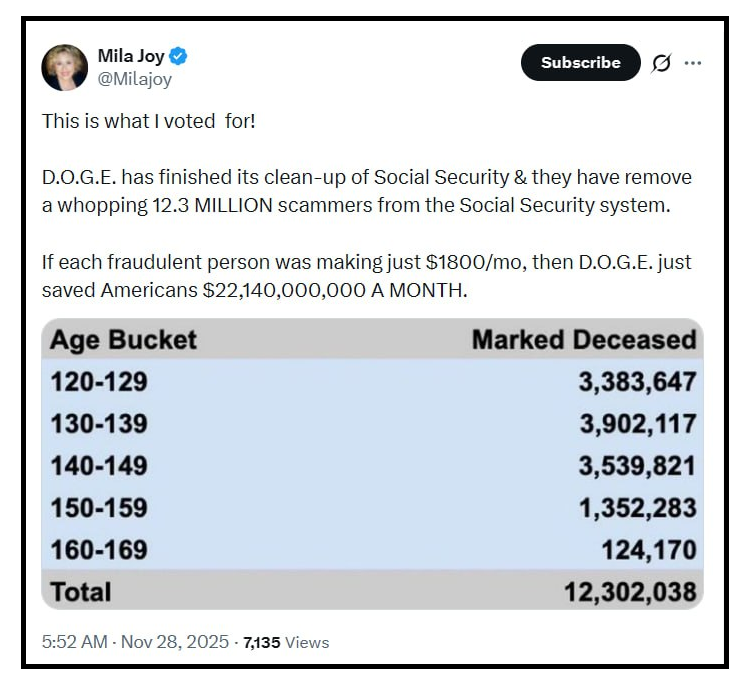
Task: Open the three-dot more options menu
Action: click(x=693, y=63)
